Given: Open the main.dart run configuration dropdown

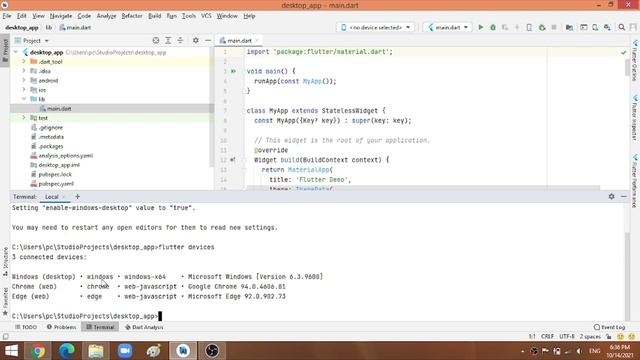Looking at the screenshot, I should point(448,27).
